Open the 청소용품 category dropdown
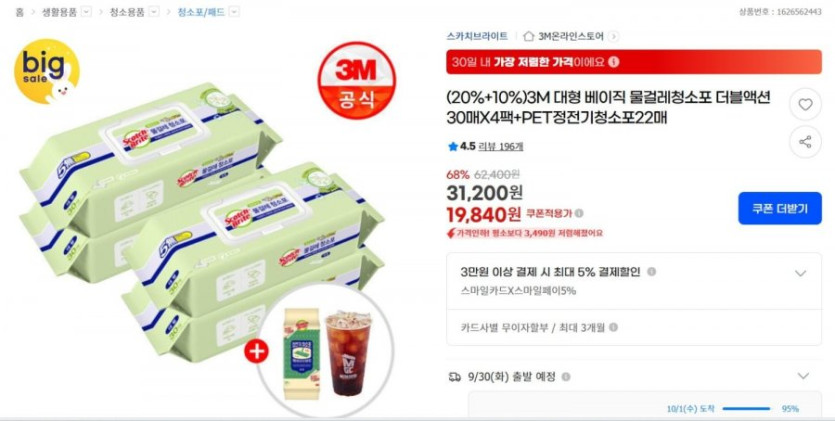This screenshot has width=835, height=421. pos(153,12)
